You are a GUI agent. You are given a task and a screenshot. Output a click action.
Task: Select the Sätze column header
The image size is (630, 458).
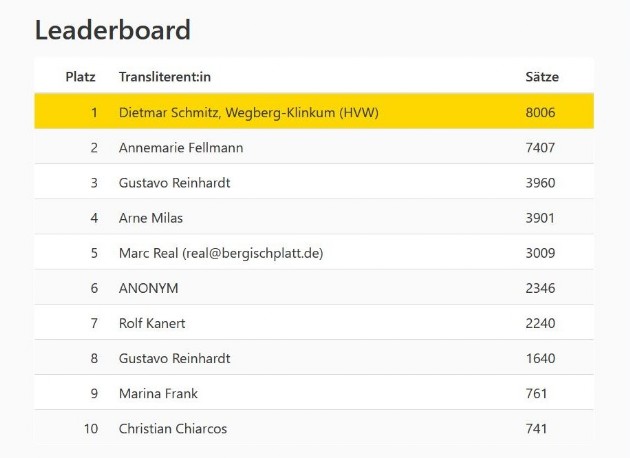tap(542, 76)
